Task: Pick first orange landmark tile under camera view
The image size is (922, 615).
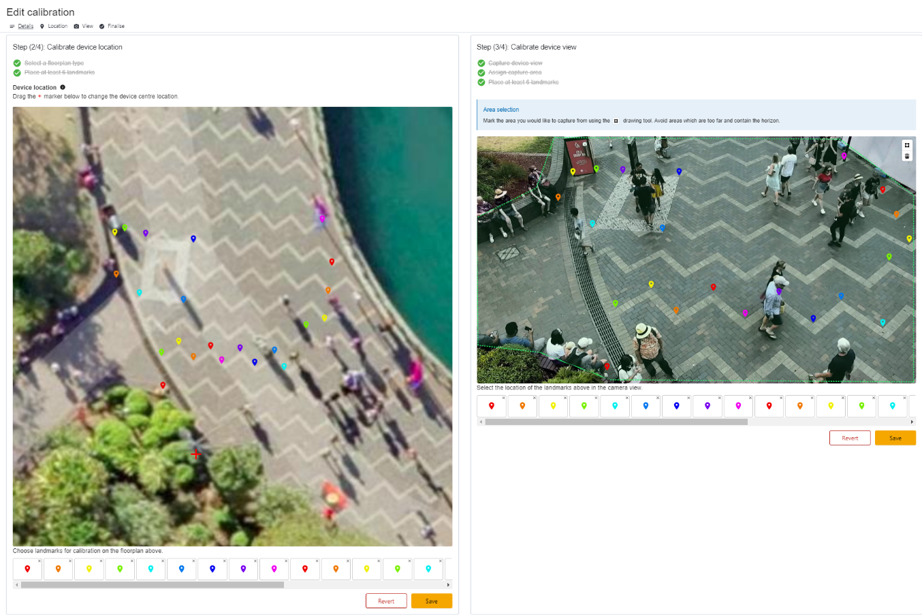Action: click(x=522, y=406)
